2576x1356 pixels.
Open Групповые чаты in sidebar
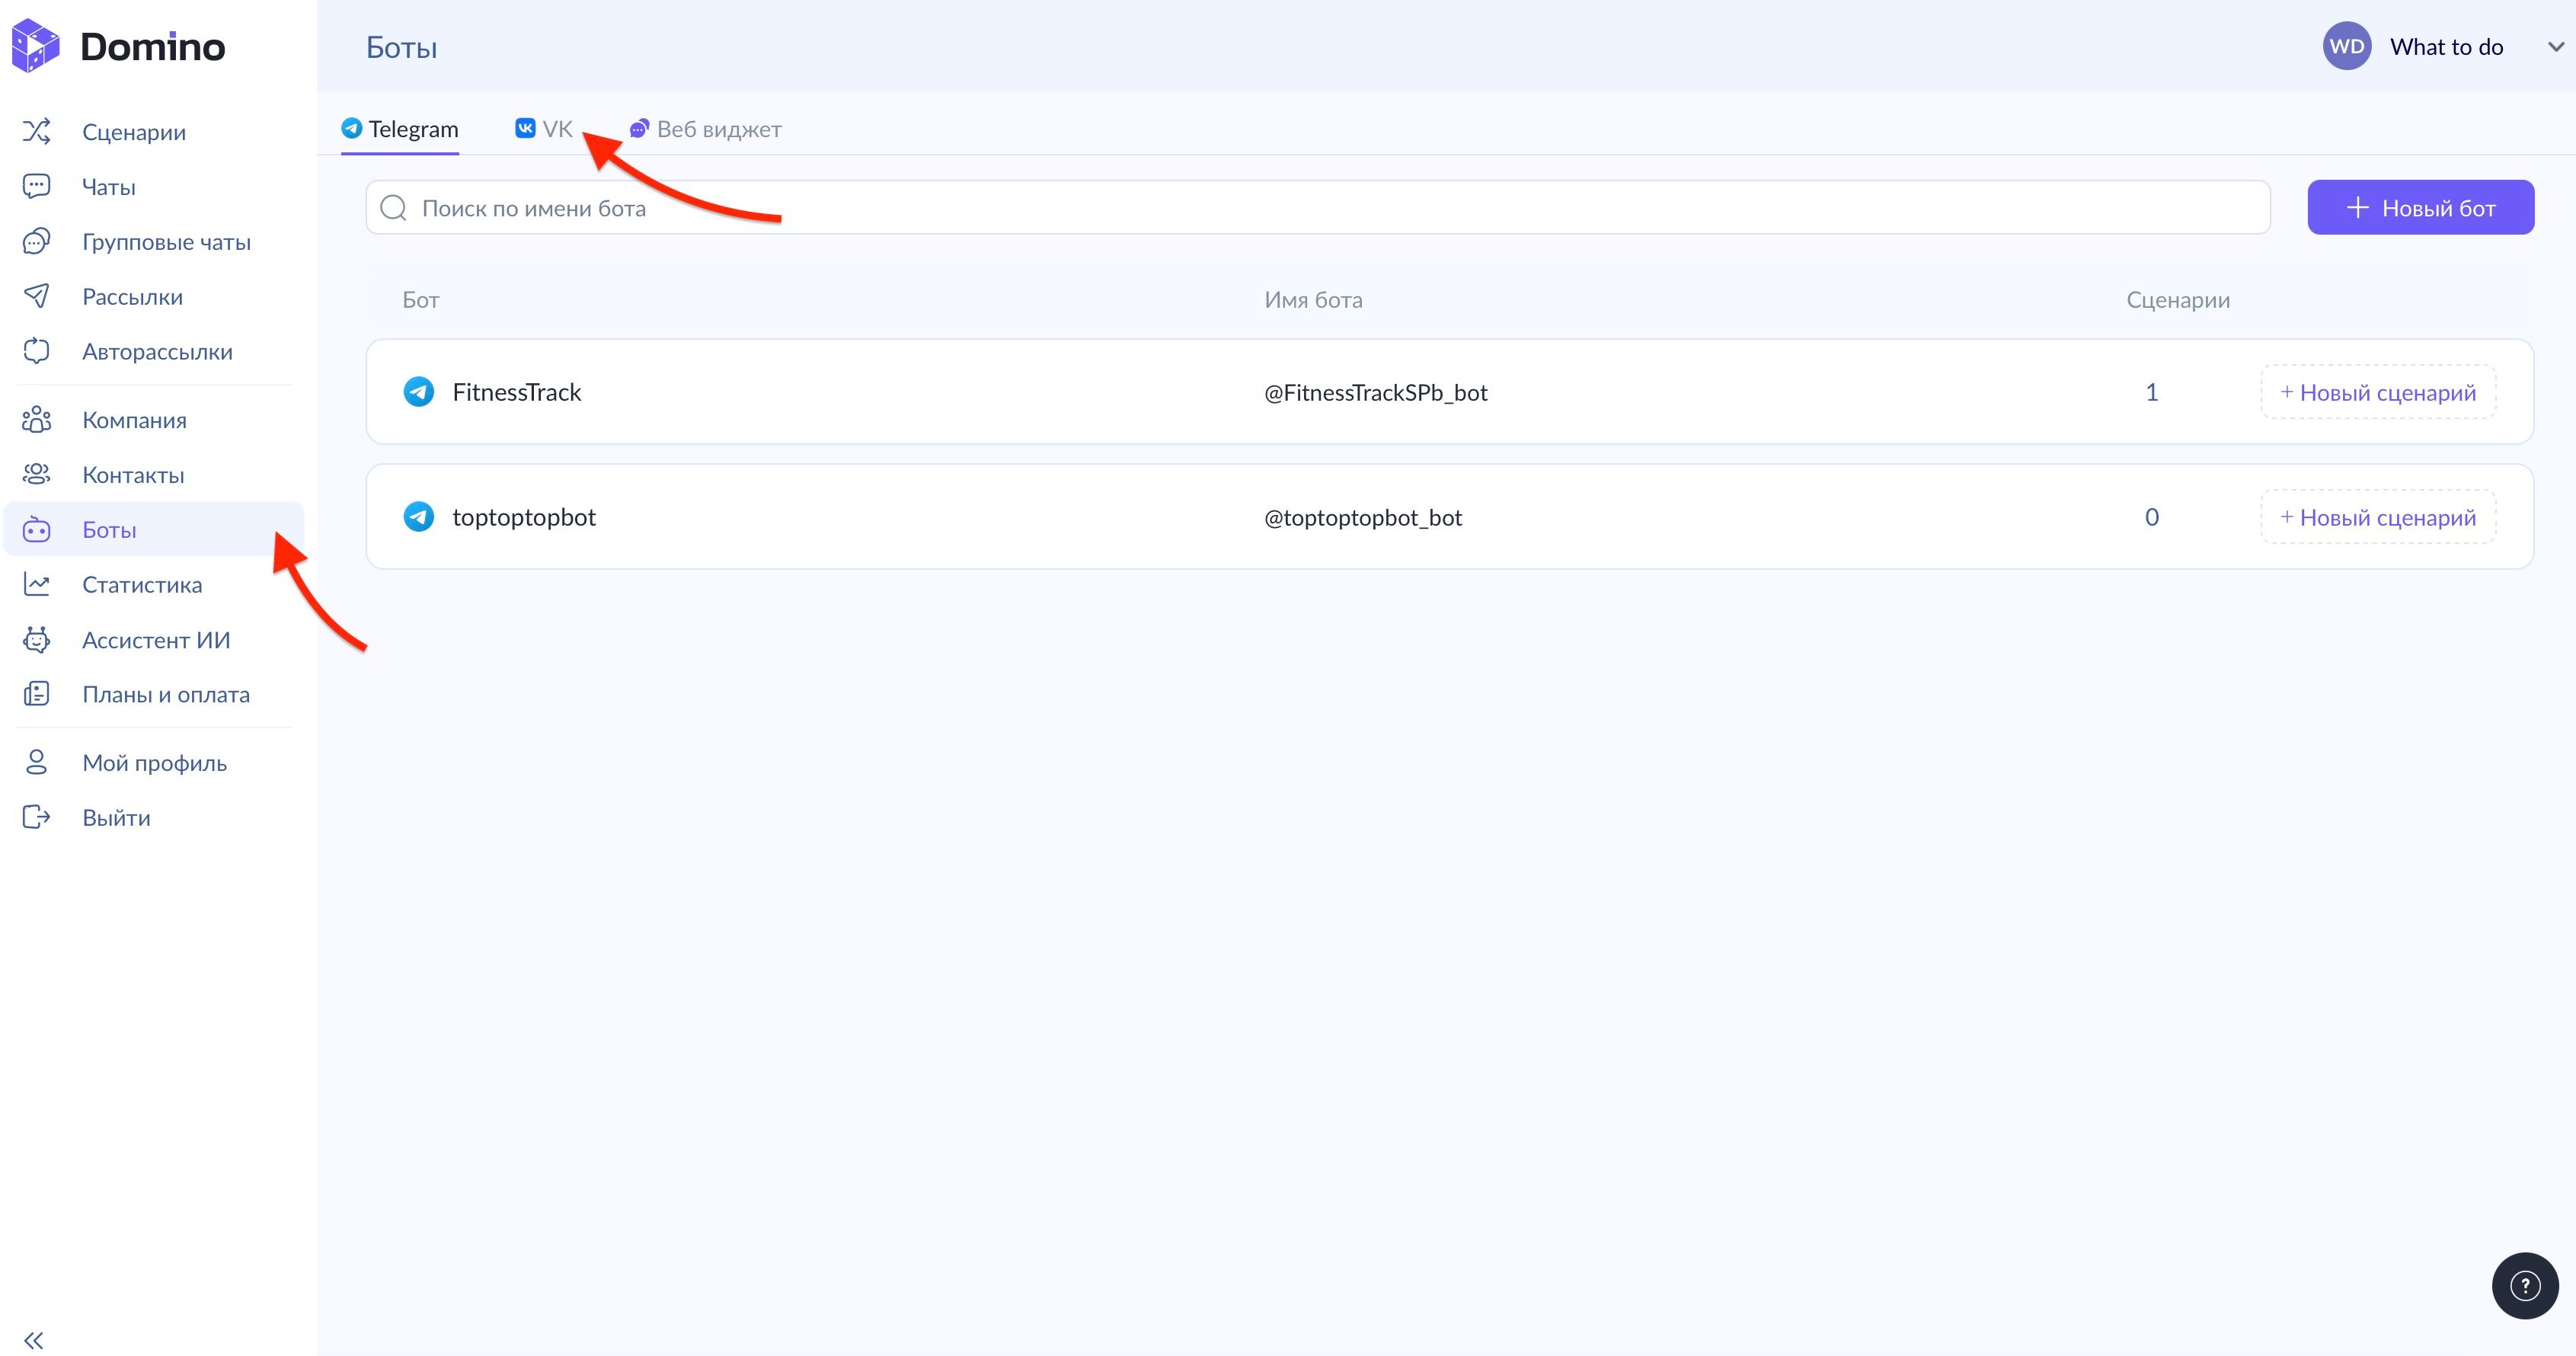click(166, 242)
